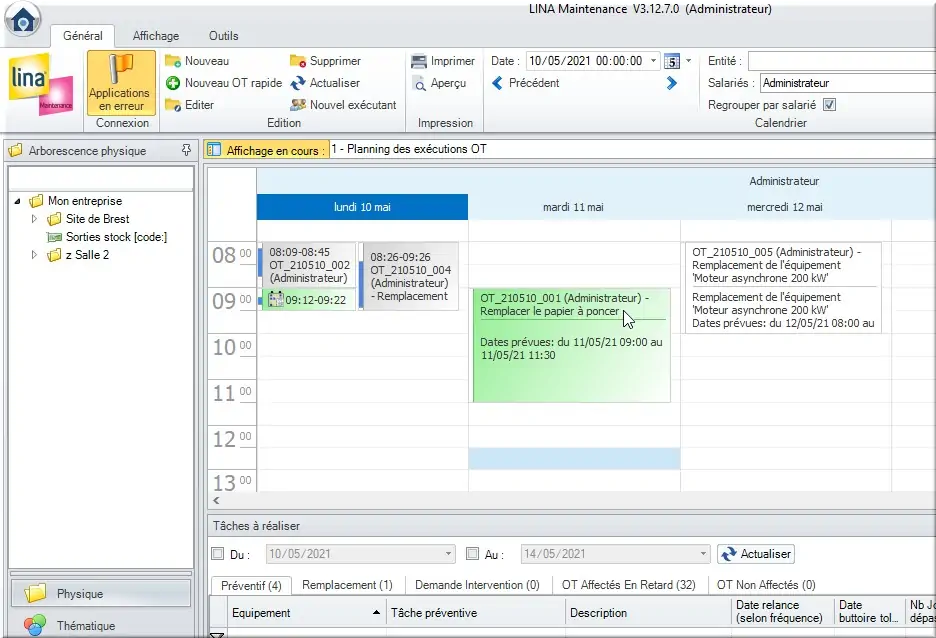Image resolution: width=936 pixels, height=638 pixels.
Task: Click the Applications en erreur flag button
Action: point(121,82)
